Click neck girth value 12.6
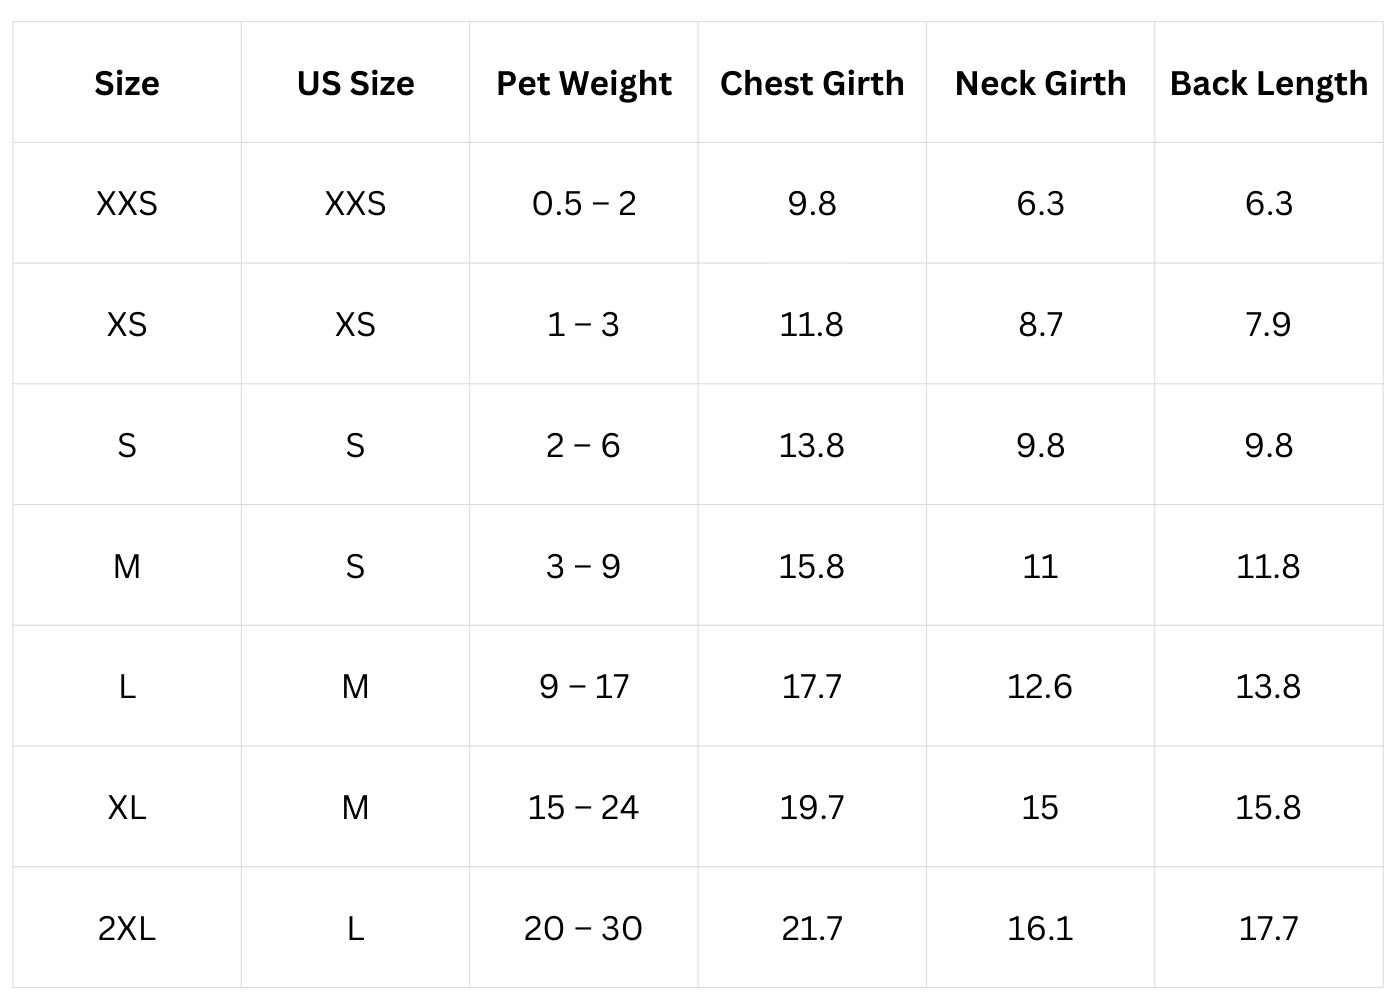1400x1000 pixels. (1040, 687)
